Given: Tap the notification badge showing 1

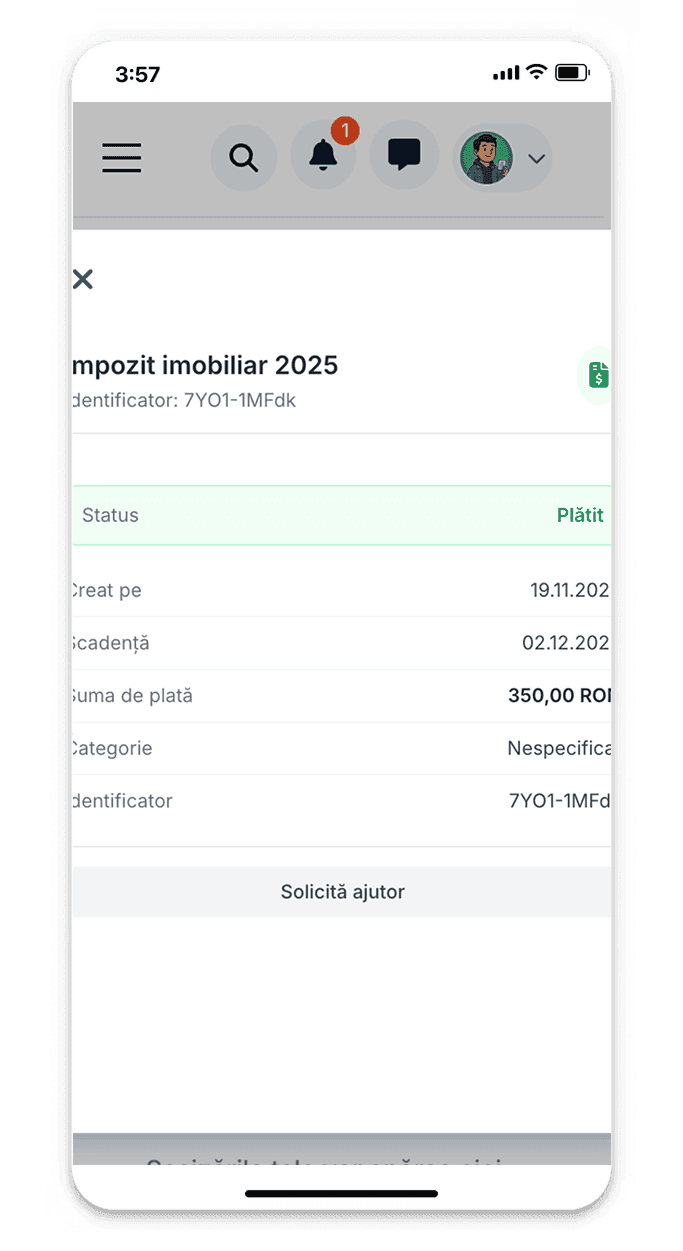Looking at the screenshot, I should click(343, 130).
